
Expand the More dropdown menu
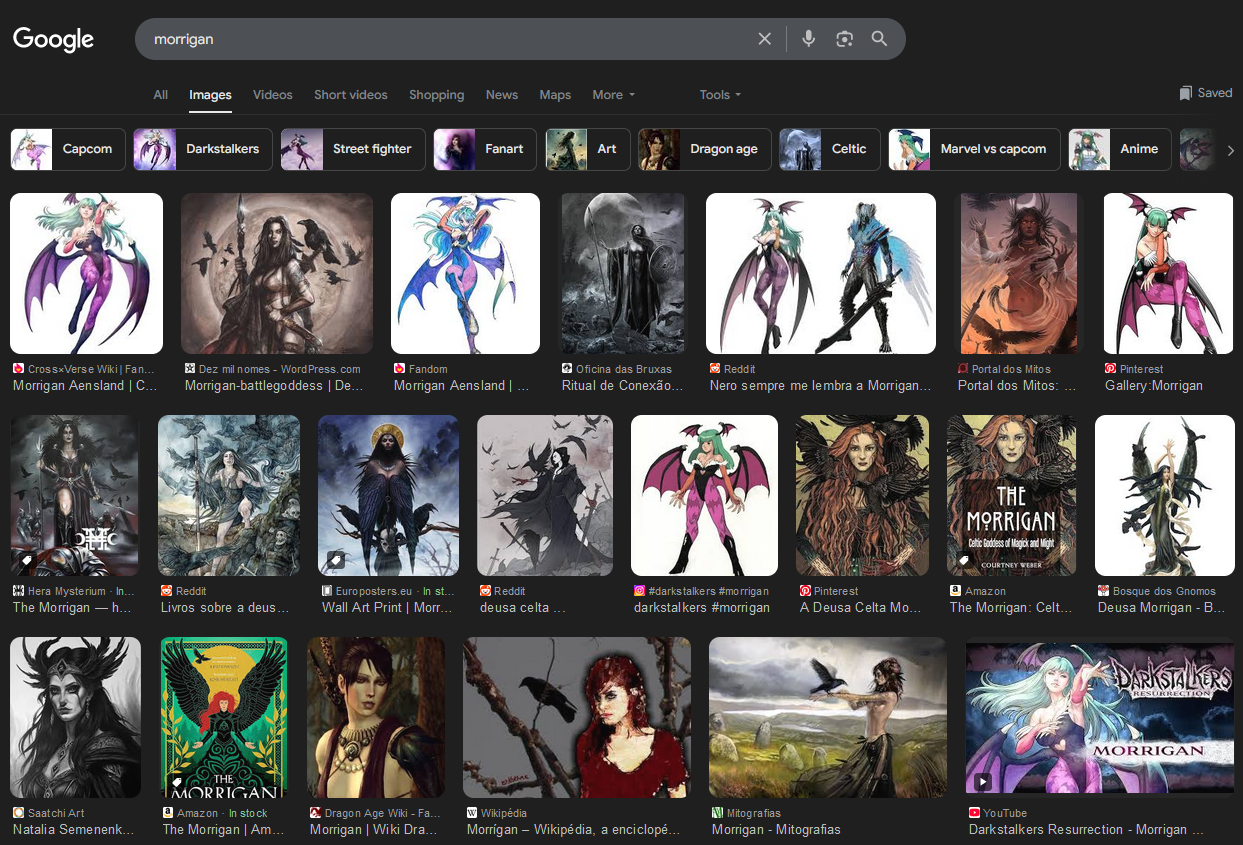pos(613,95)
